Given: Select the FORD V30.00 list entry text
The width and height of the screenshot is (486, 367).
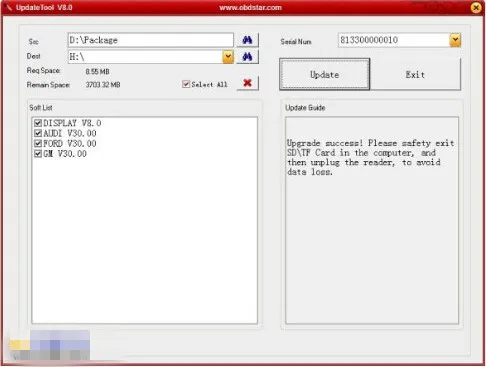Looking at the screenshot, I should point(70,144).
